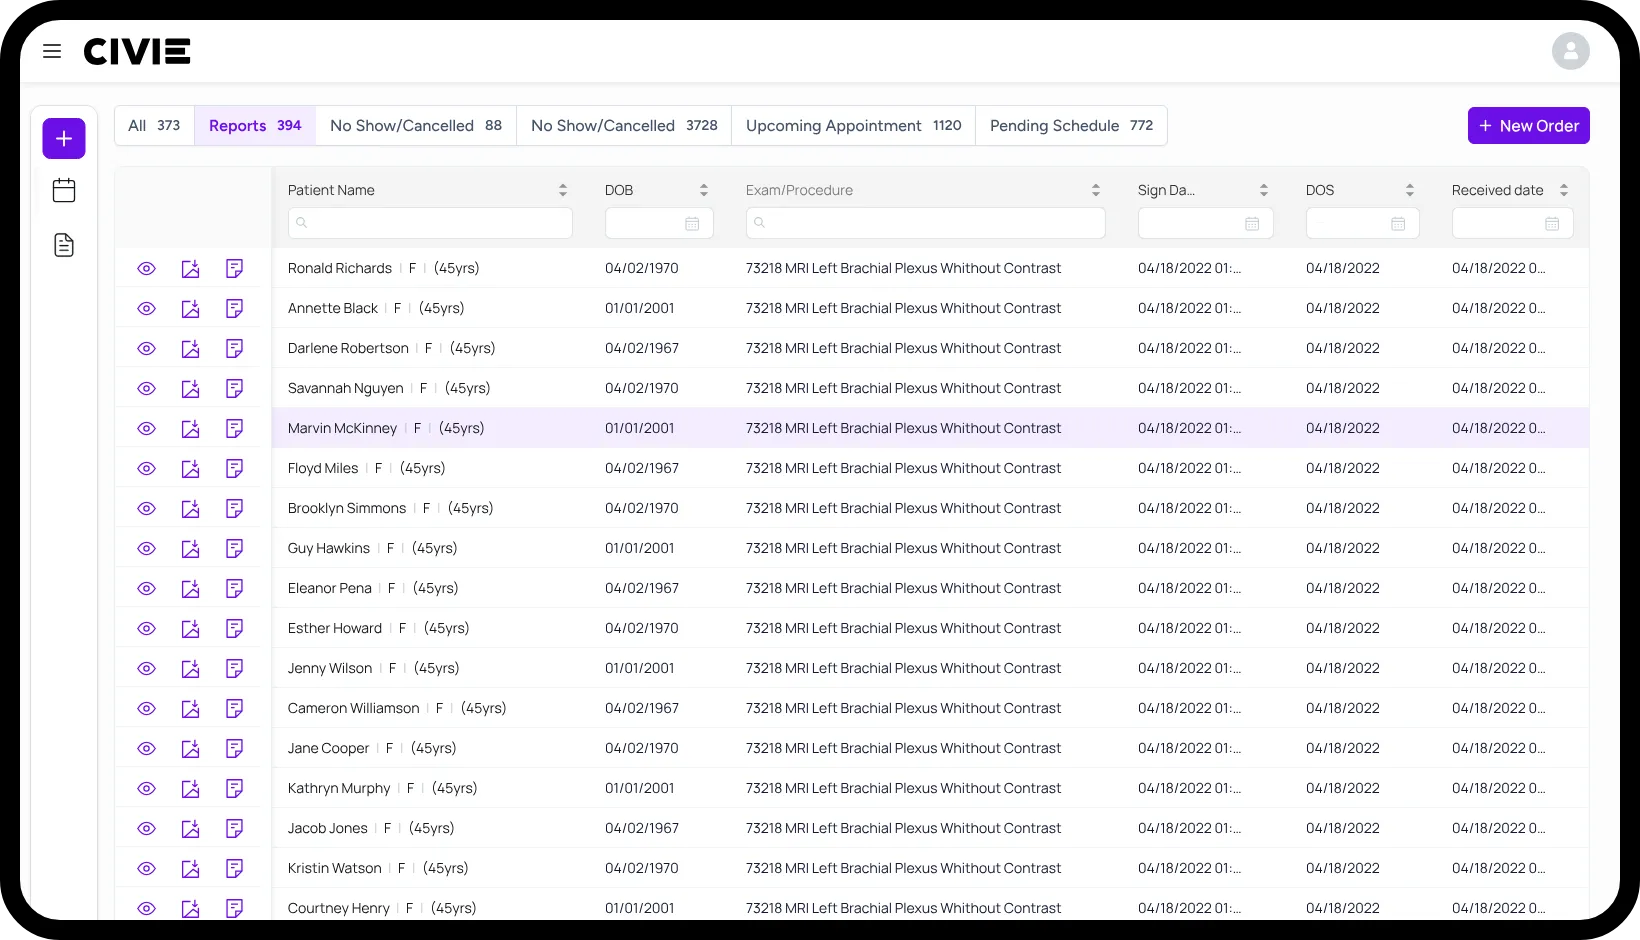Switch to the Upcoming Appointment tab
This screenshot has width=1640, height=940.
click(x=853, y=126)
